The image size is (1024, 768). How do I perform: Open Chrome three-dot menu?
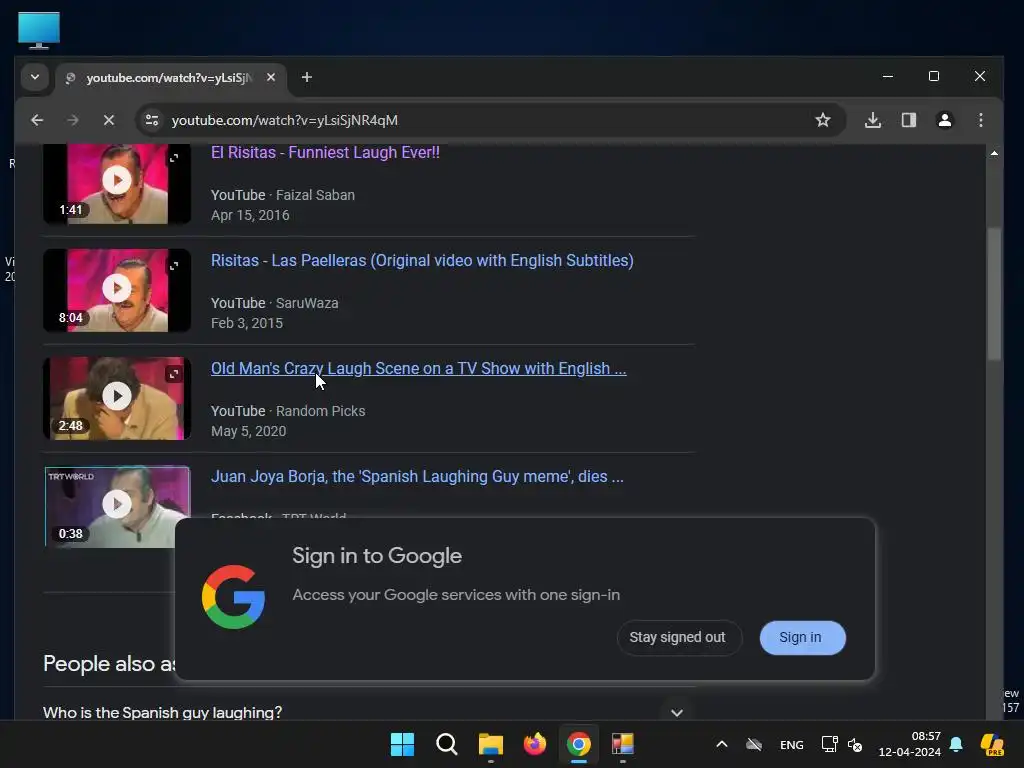[x=981, y=120]
